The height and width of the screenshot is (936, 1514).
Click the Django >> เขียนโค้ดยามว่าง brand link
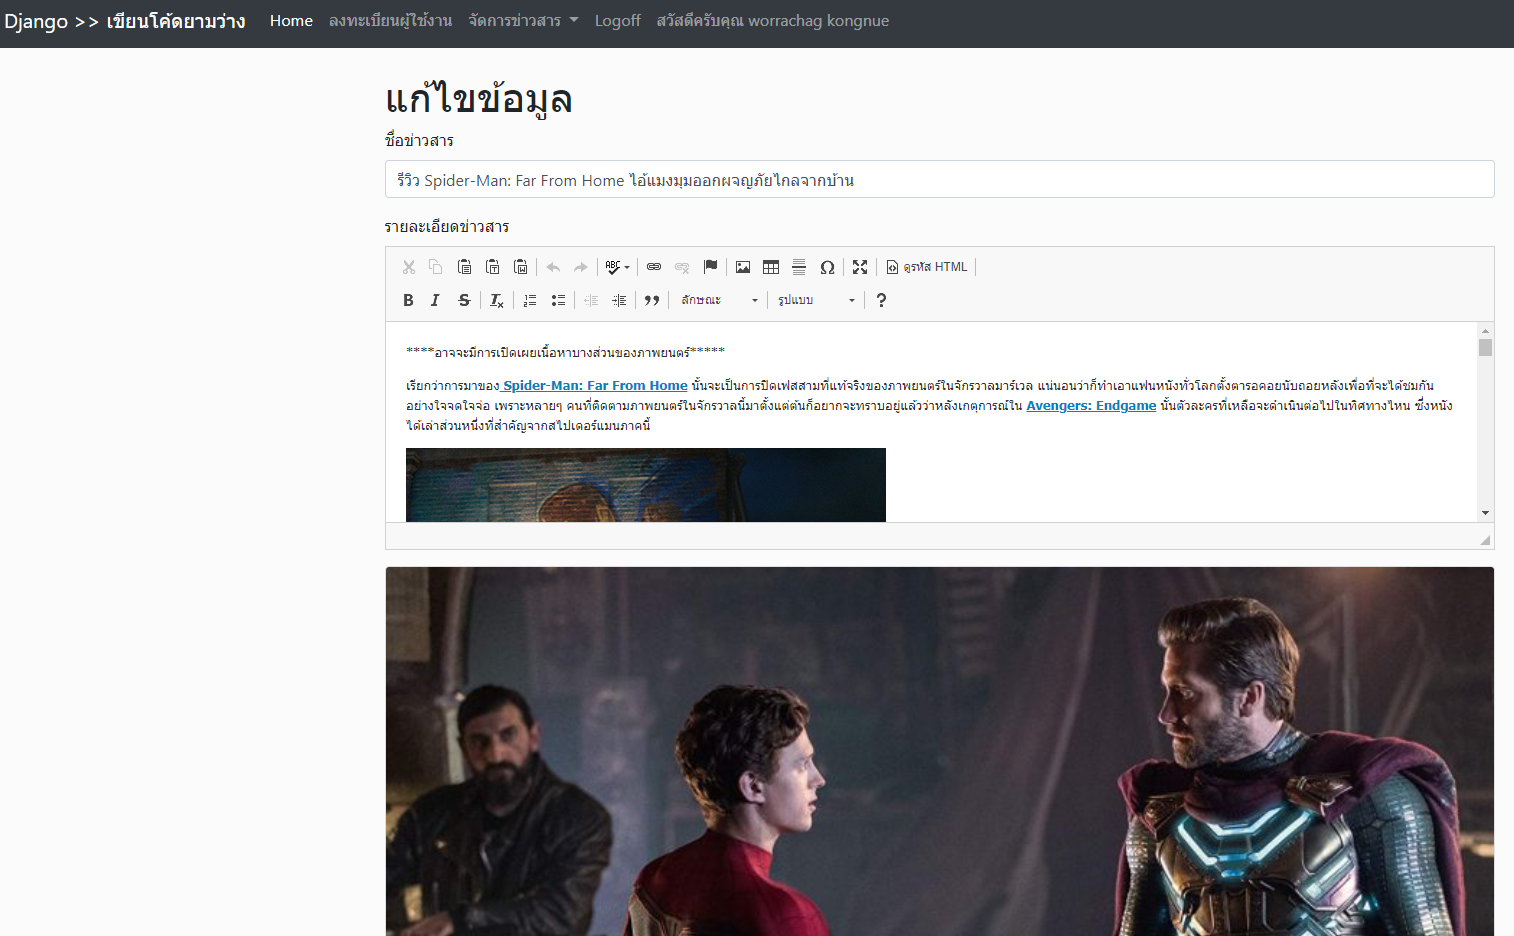[125, 21]
